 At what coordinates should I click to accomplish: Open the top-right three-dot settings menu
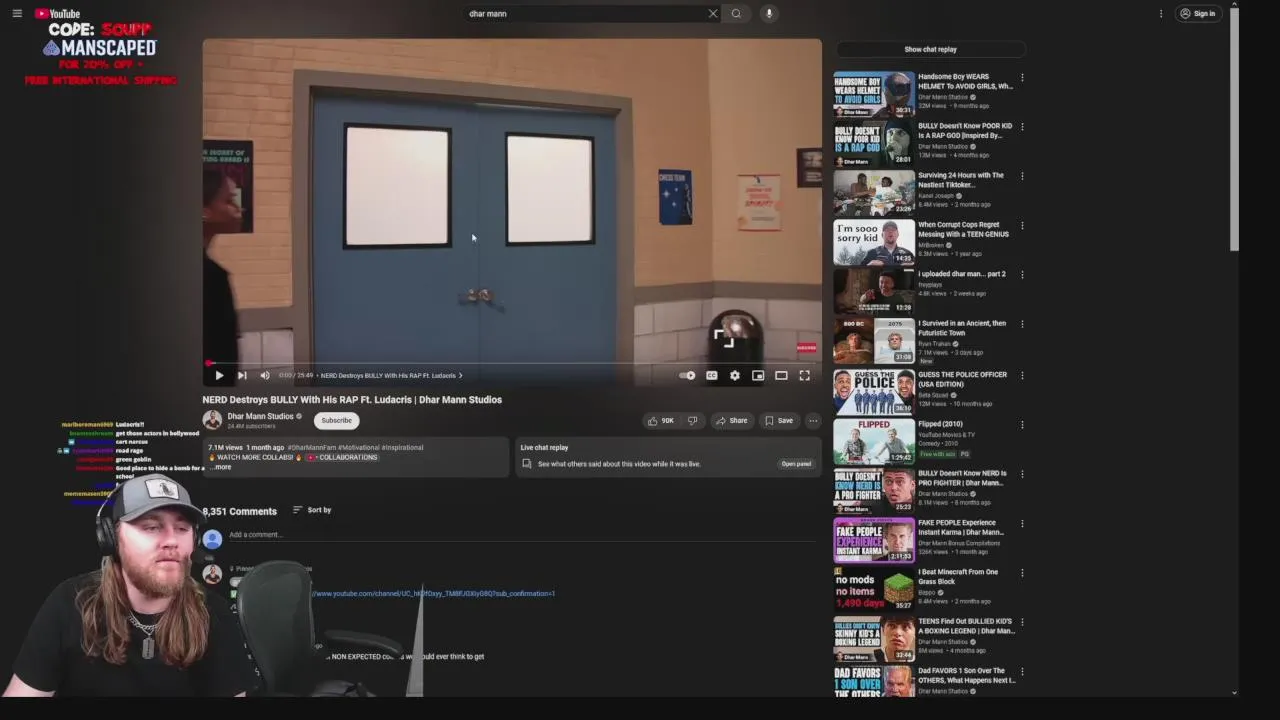pos(1161,13)
